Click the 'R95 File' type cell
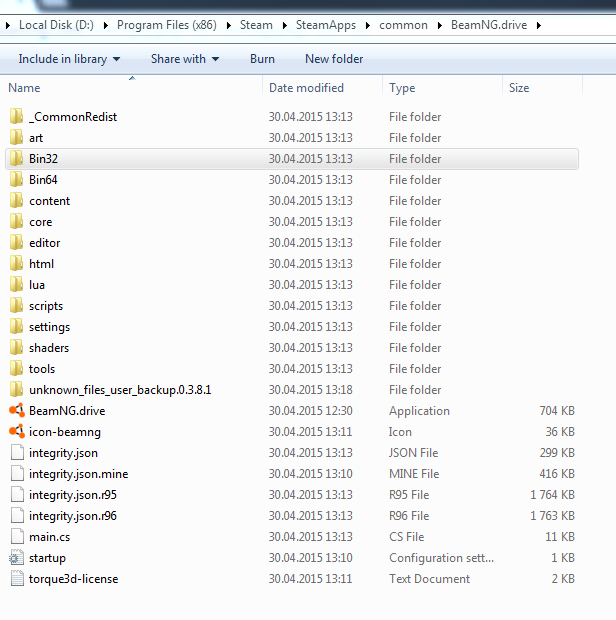 (x=409, y=495)
